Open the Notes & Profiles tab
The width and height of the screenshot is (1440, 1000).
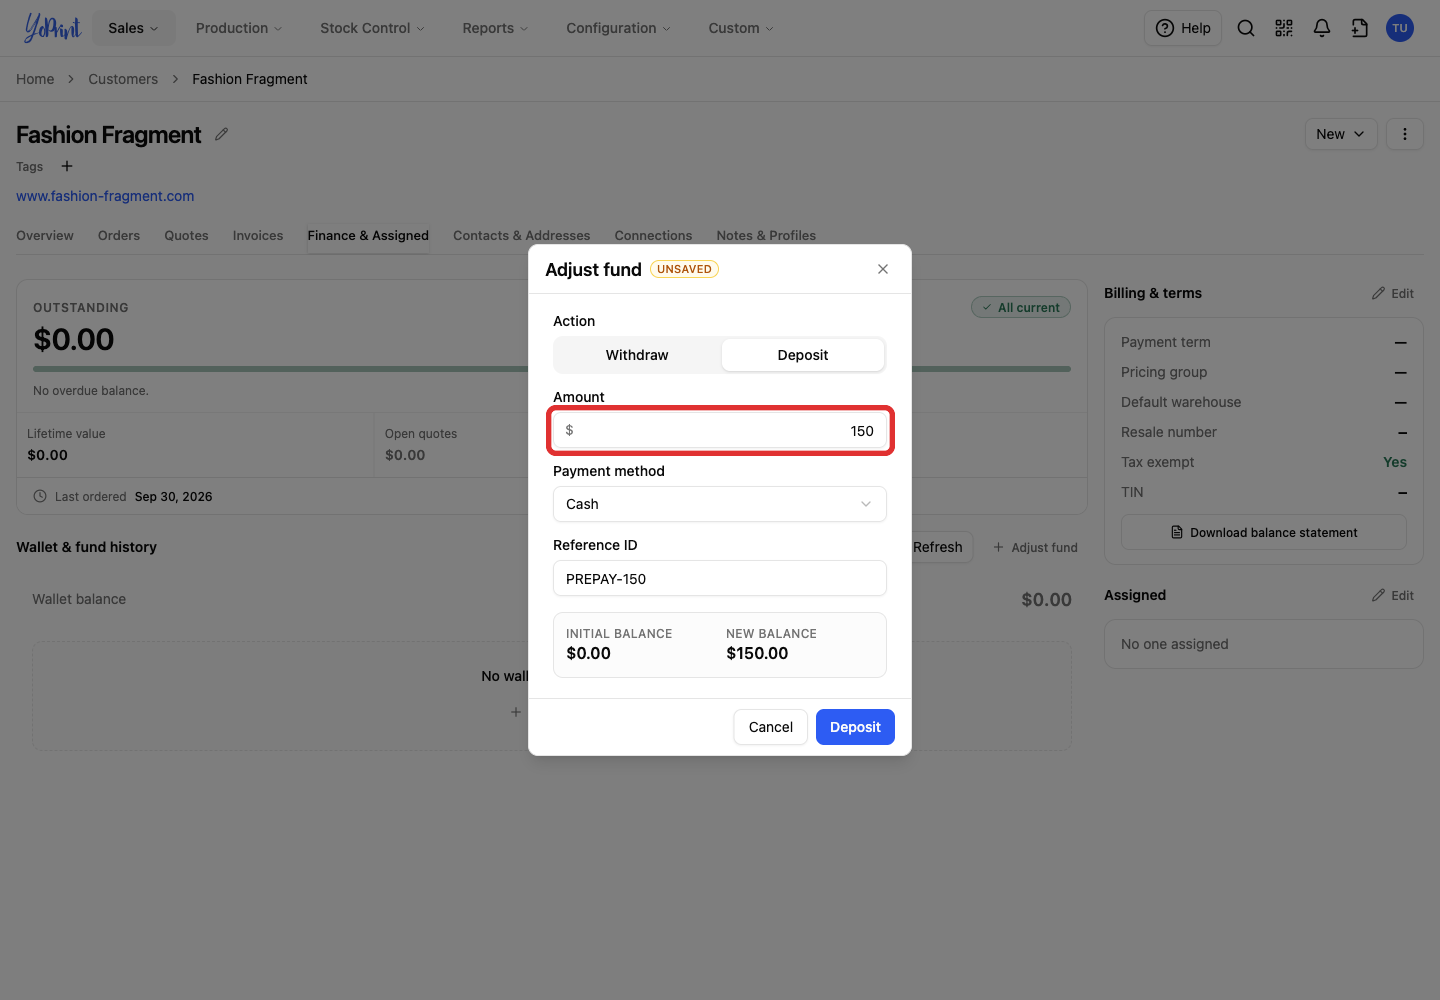pos(766,236)
